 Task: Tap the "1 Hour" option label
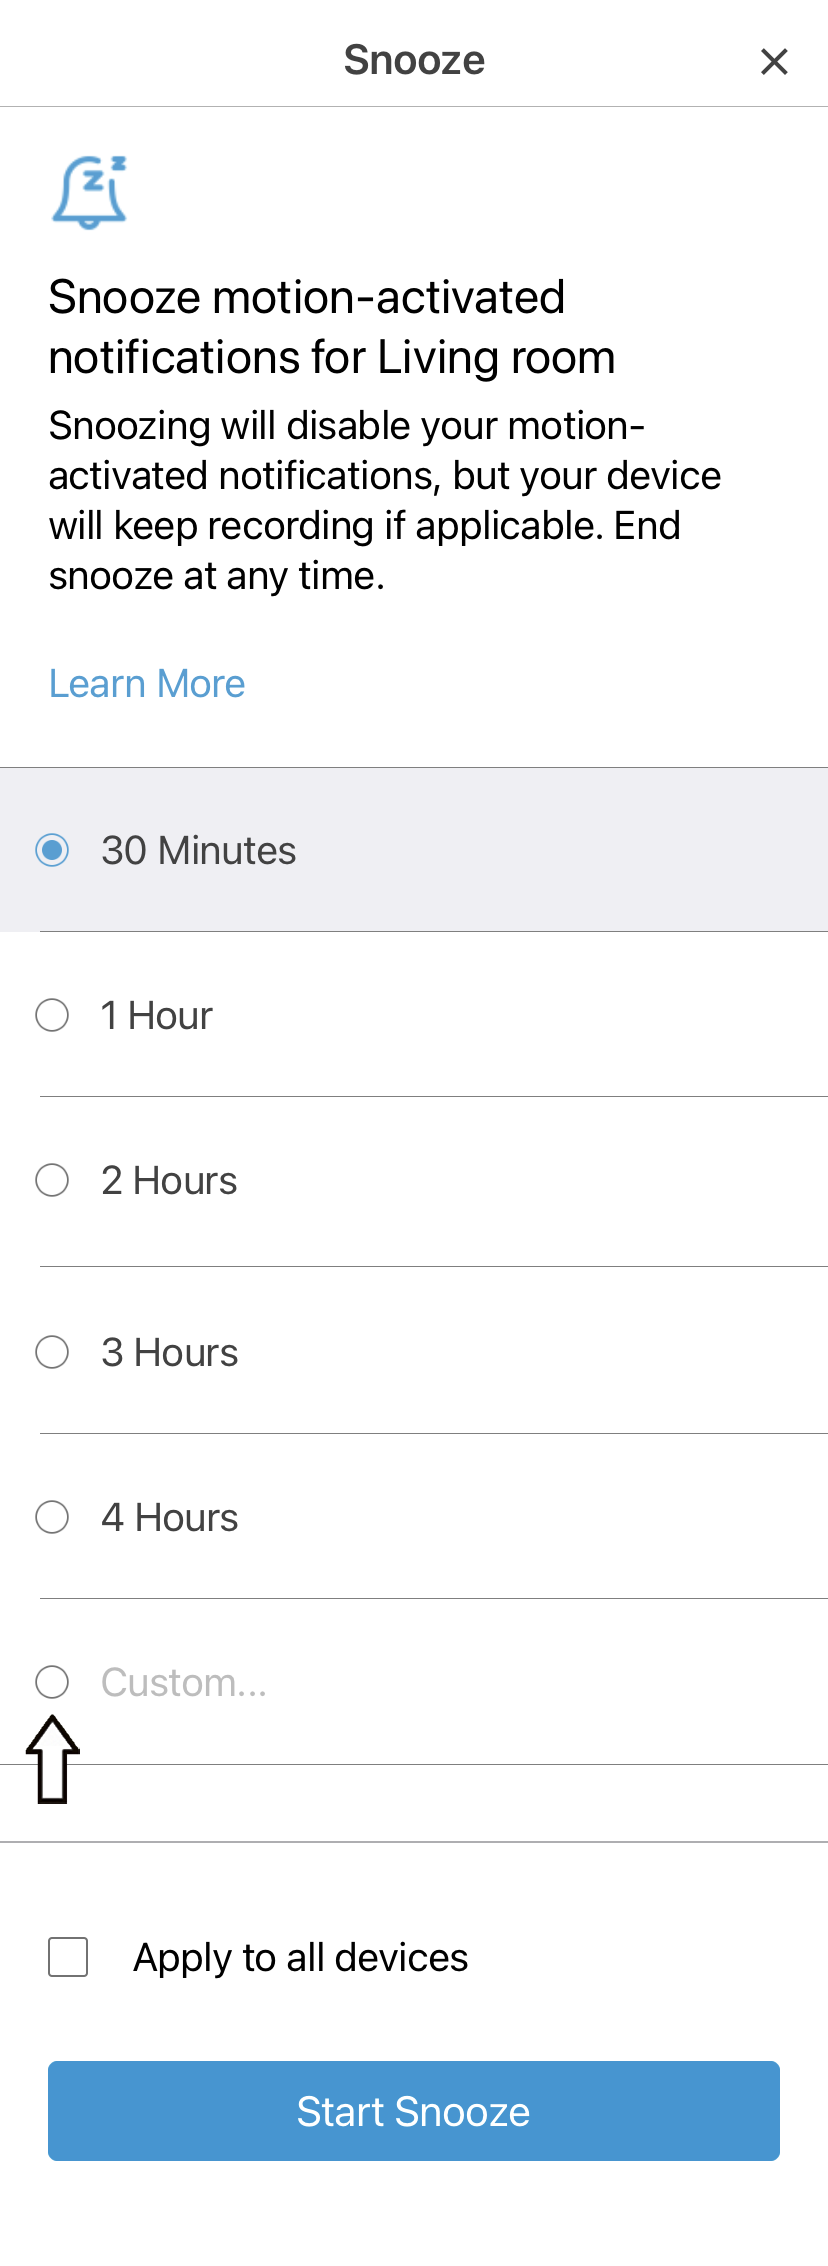156,1016
